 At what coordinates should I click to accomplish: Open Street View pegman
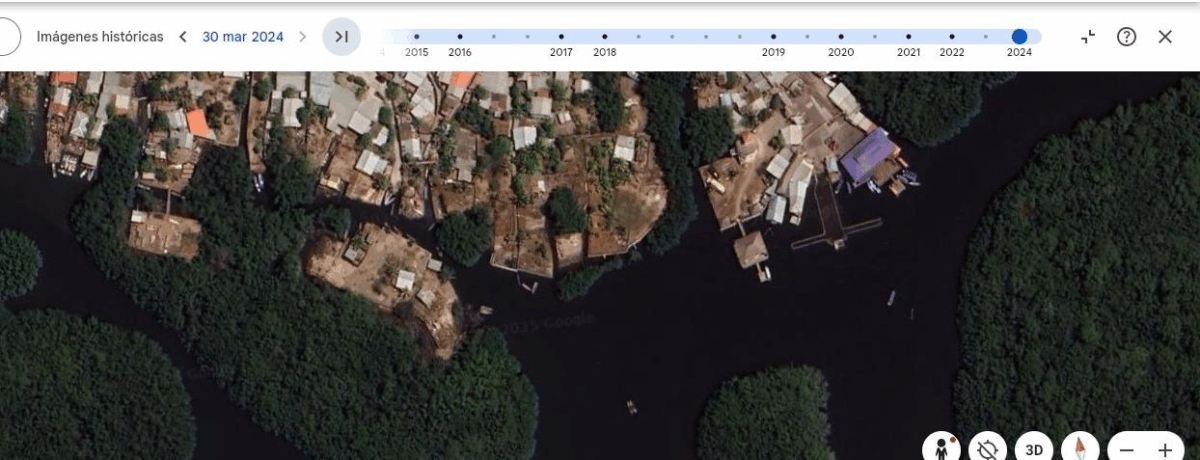(x=941, y=449)
